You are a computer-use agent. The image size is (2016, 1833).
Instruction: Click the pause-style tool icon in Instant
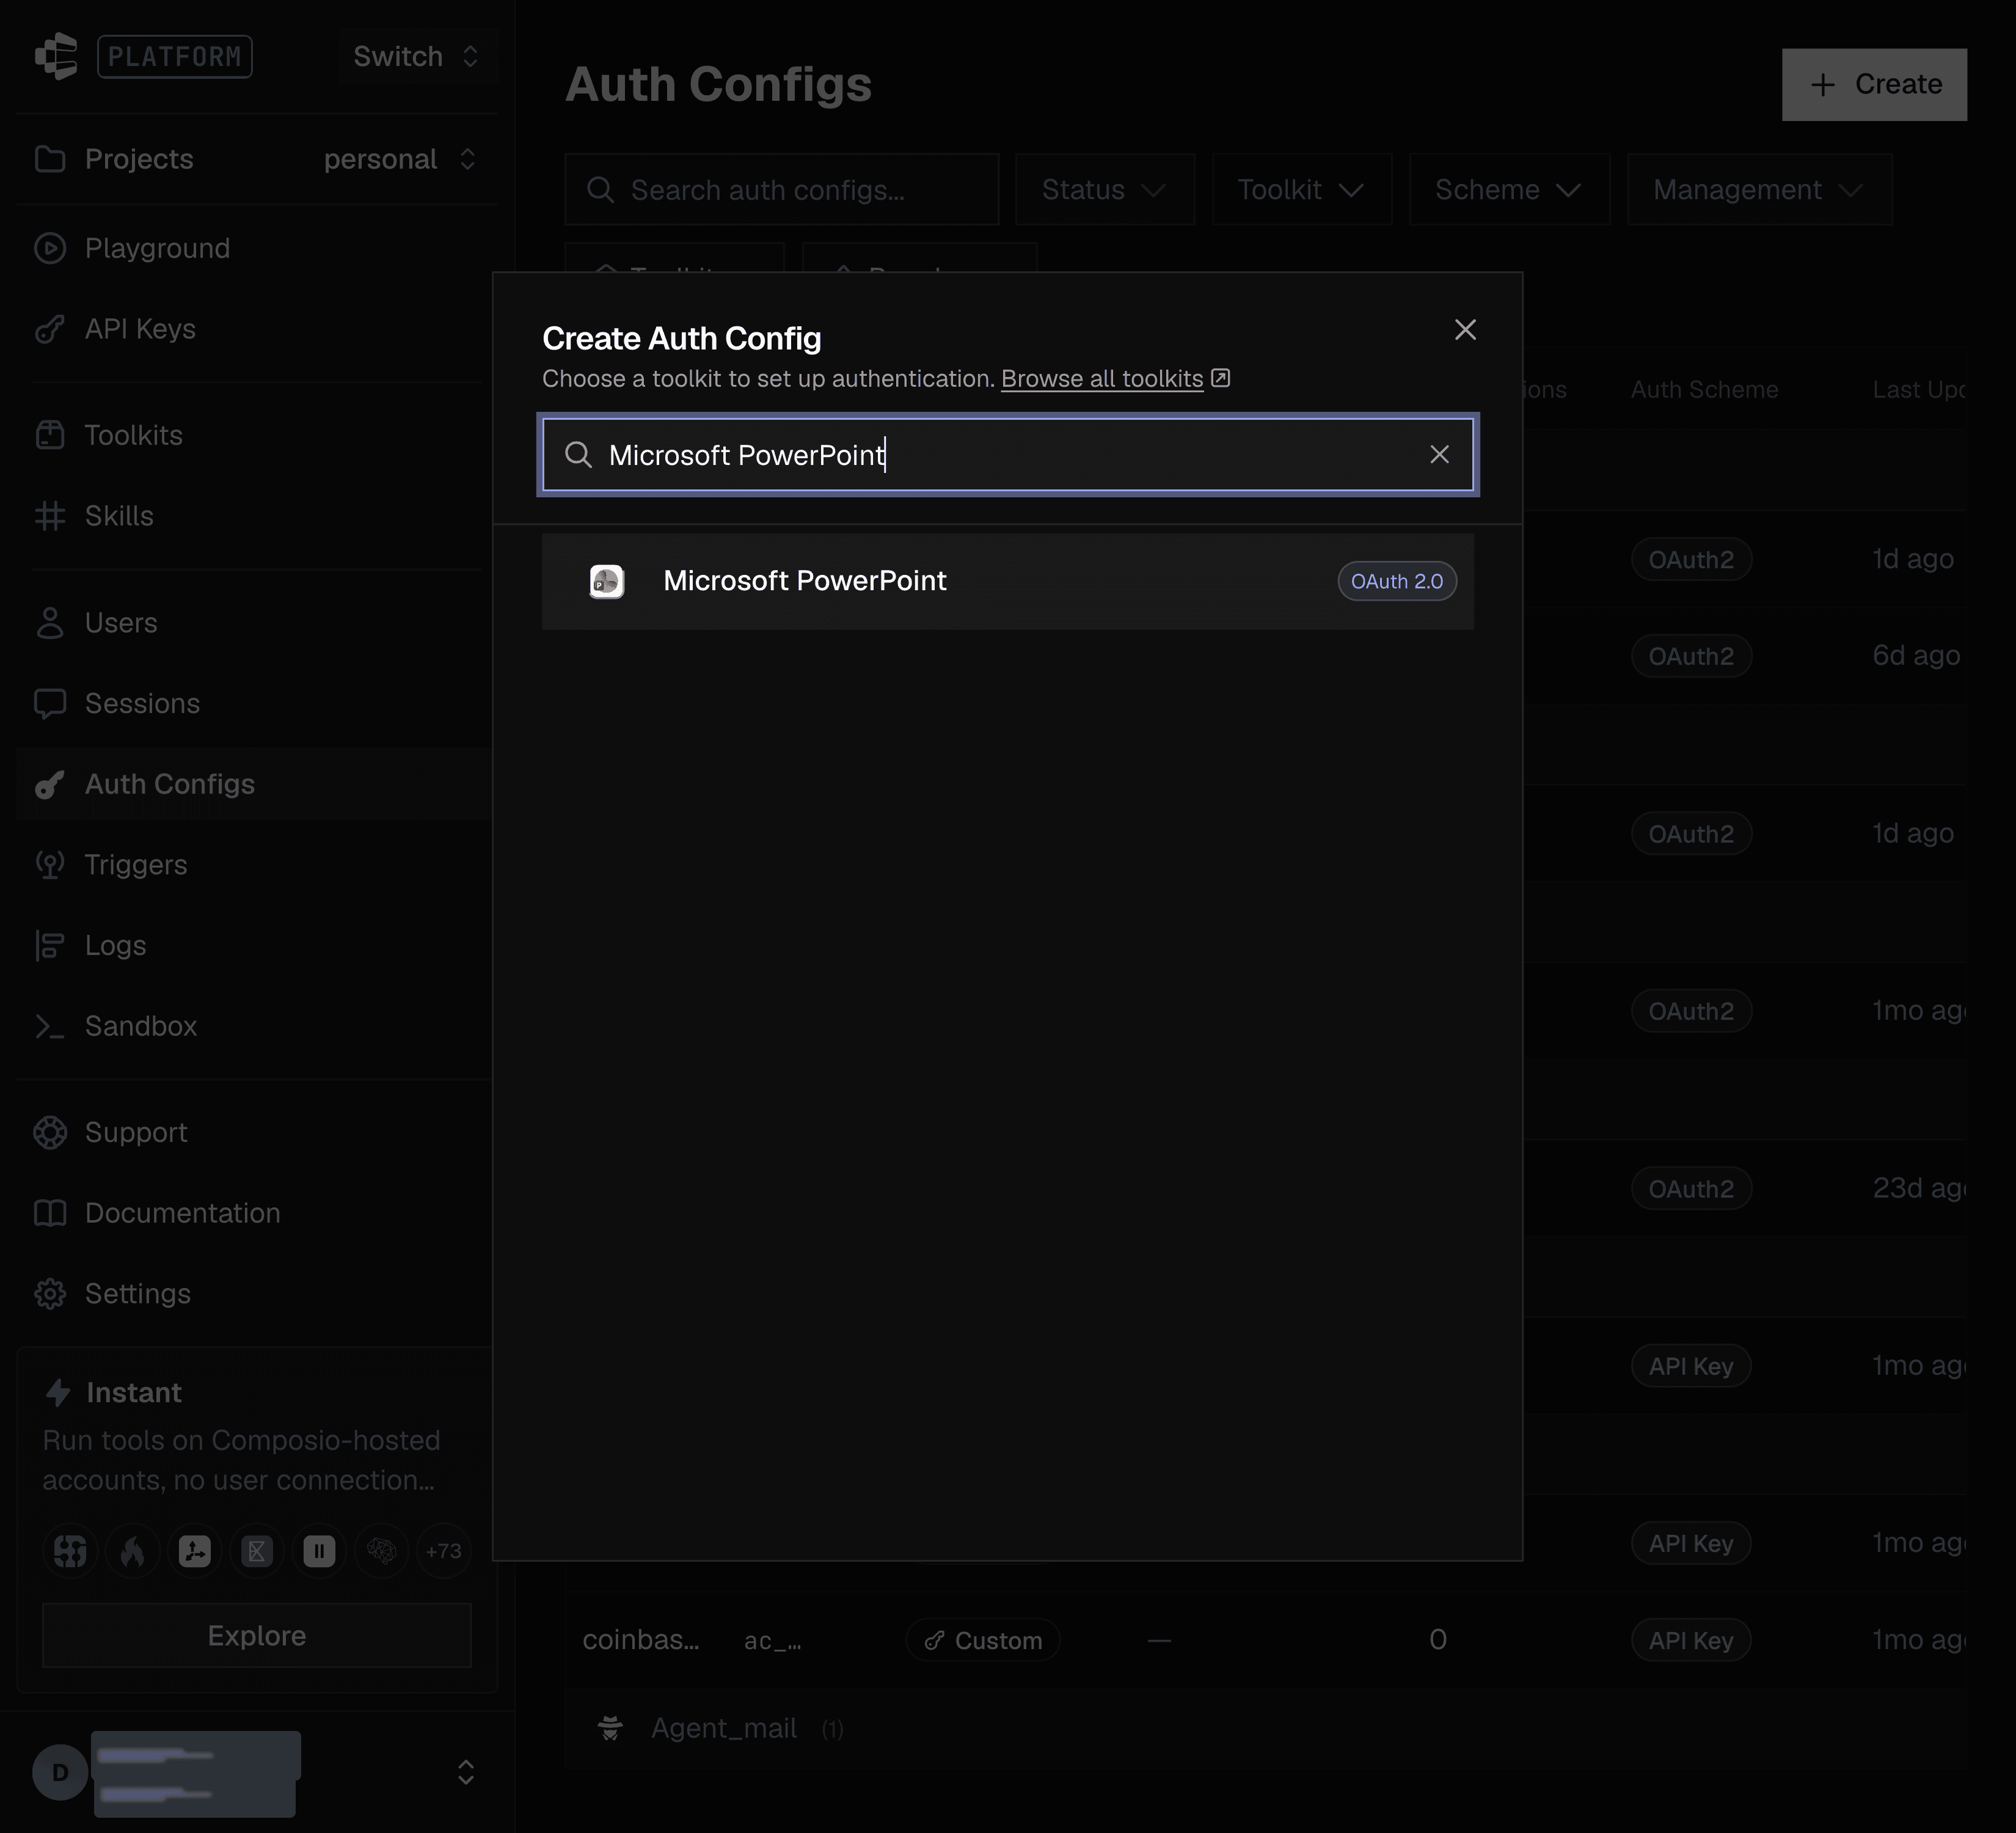click(319, 1551)
